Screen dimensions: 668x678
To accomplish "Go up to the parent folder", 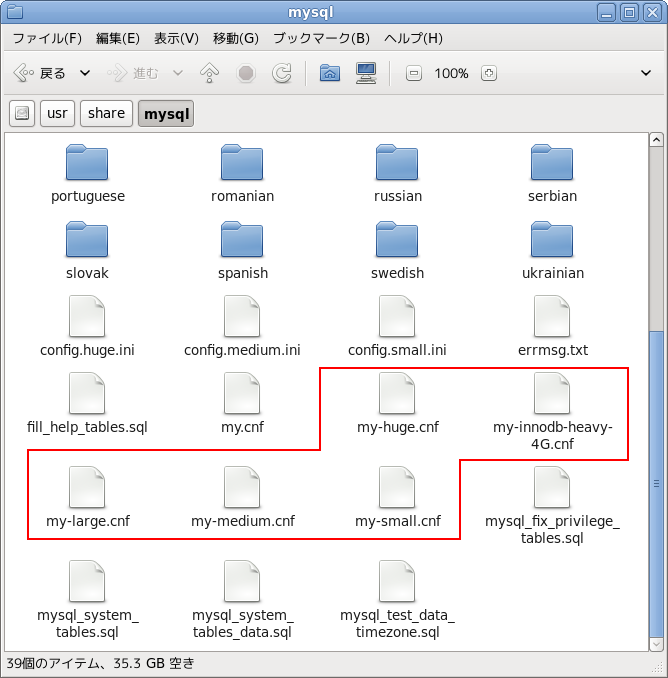I will 209,73.
